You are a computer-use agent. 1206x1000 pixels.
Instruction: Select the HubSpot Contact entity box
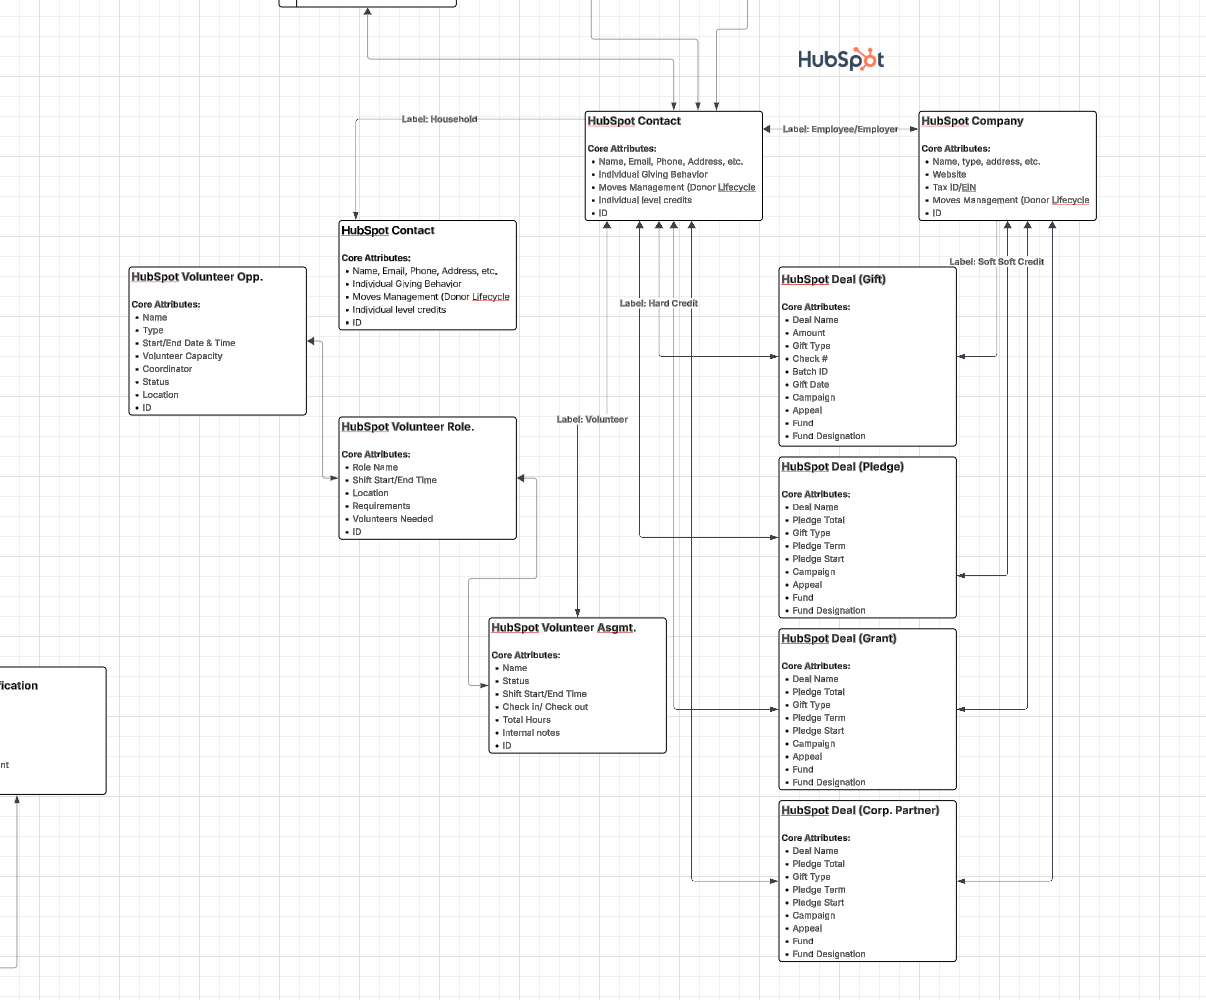672,165
